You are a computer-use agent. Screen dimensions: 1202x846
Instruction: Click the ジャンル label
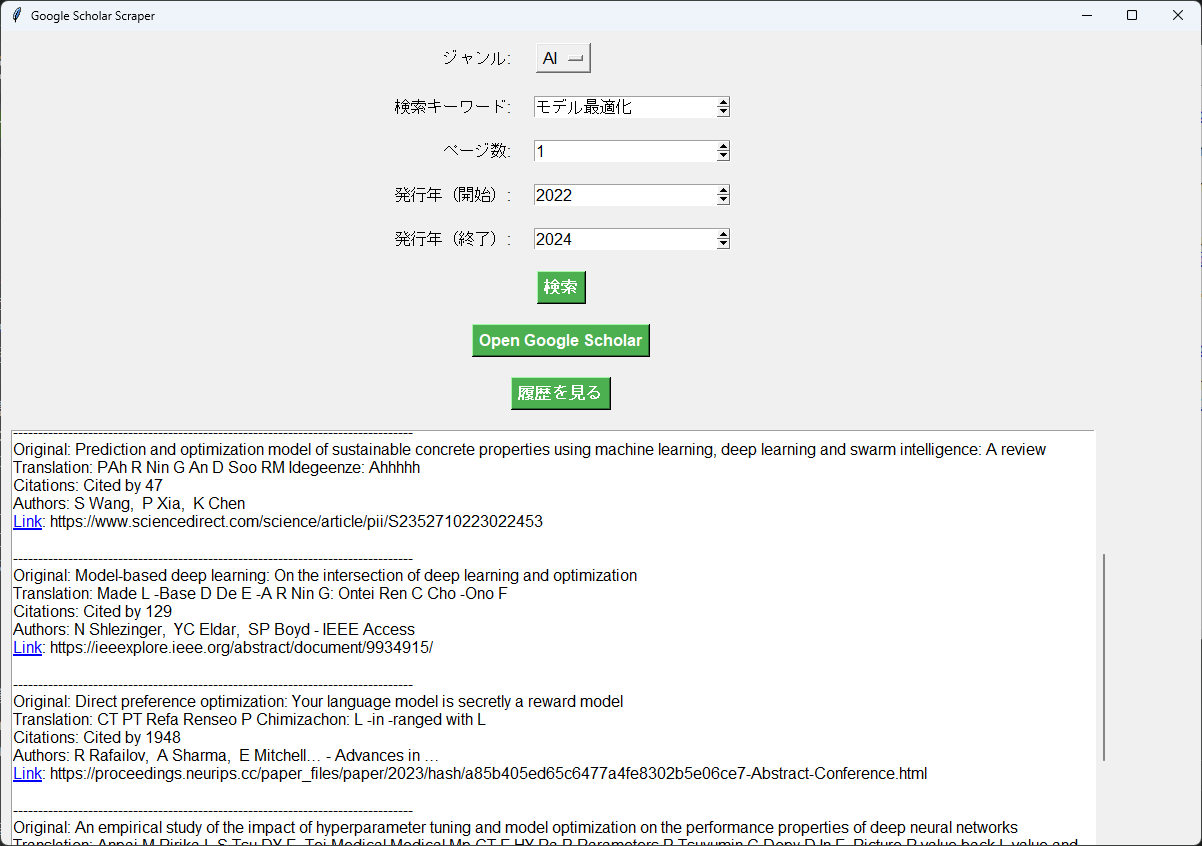click(476, 58)
